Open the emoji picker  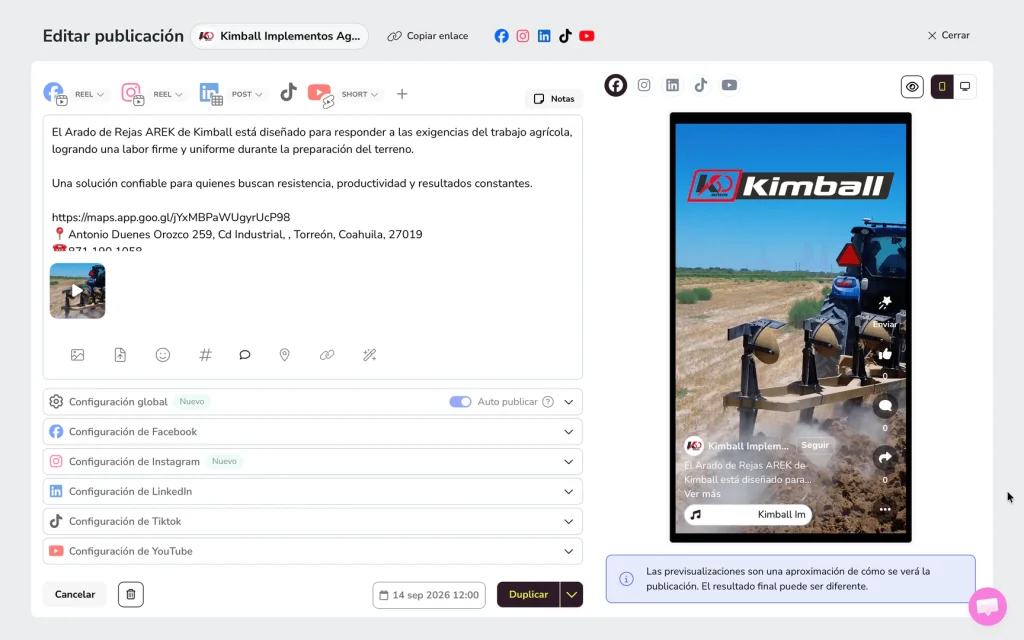point(163,355)
